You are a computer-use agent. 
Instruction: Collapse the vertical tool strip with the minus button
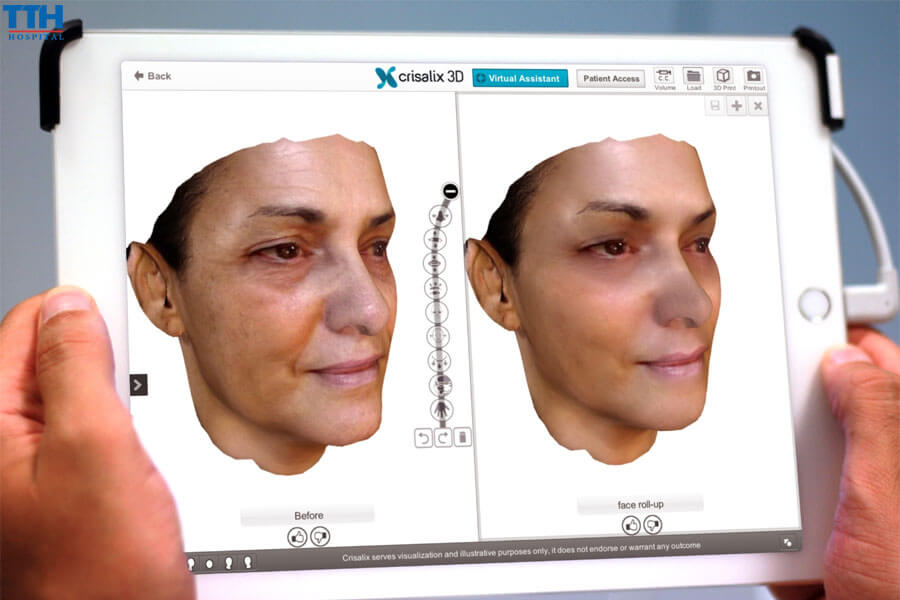[x=451, y=191]
